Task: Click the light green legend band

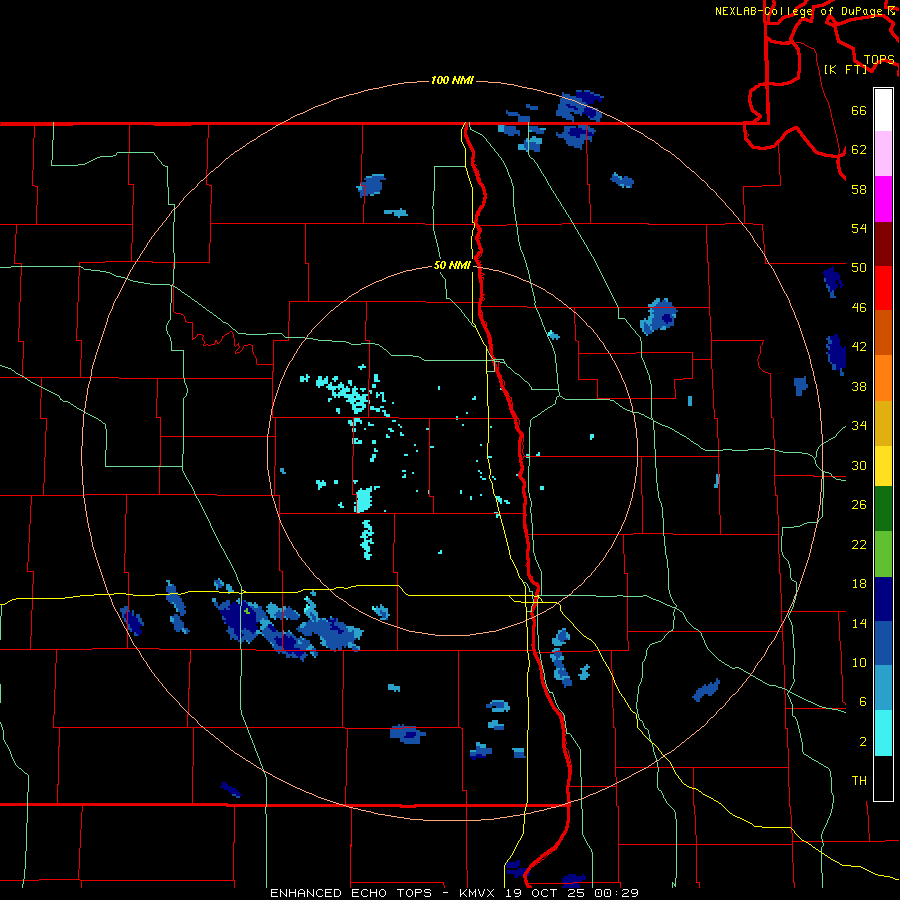Action: click(883, 554)
